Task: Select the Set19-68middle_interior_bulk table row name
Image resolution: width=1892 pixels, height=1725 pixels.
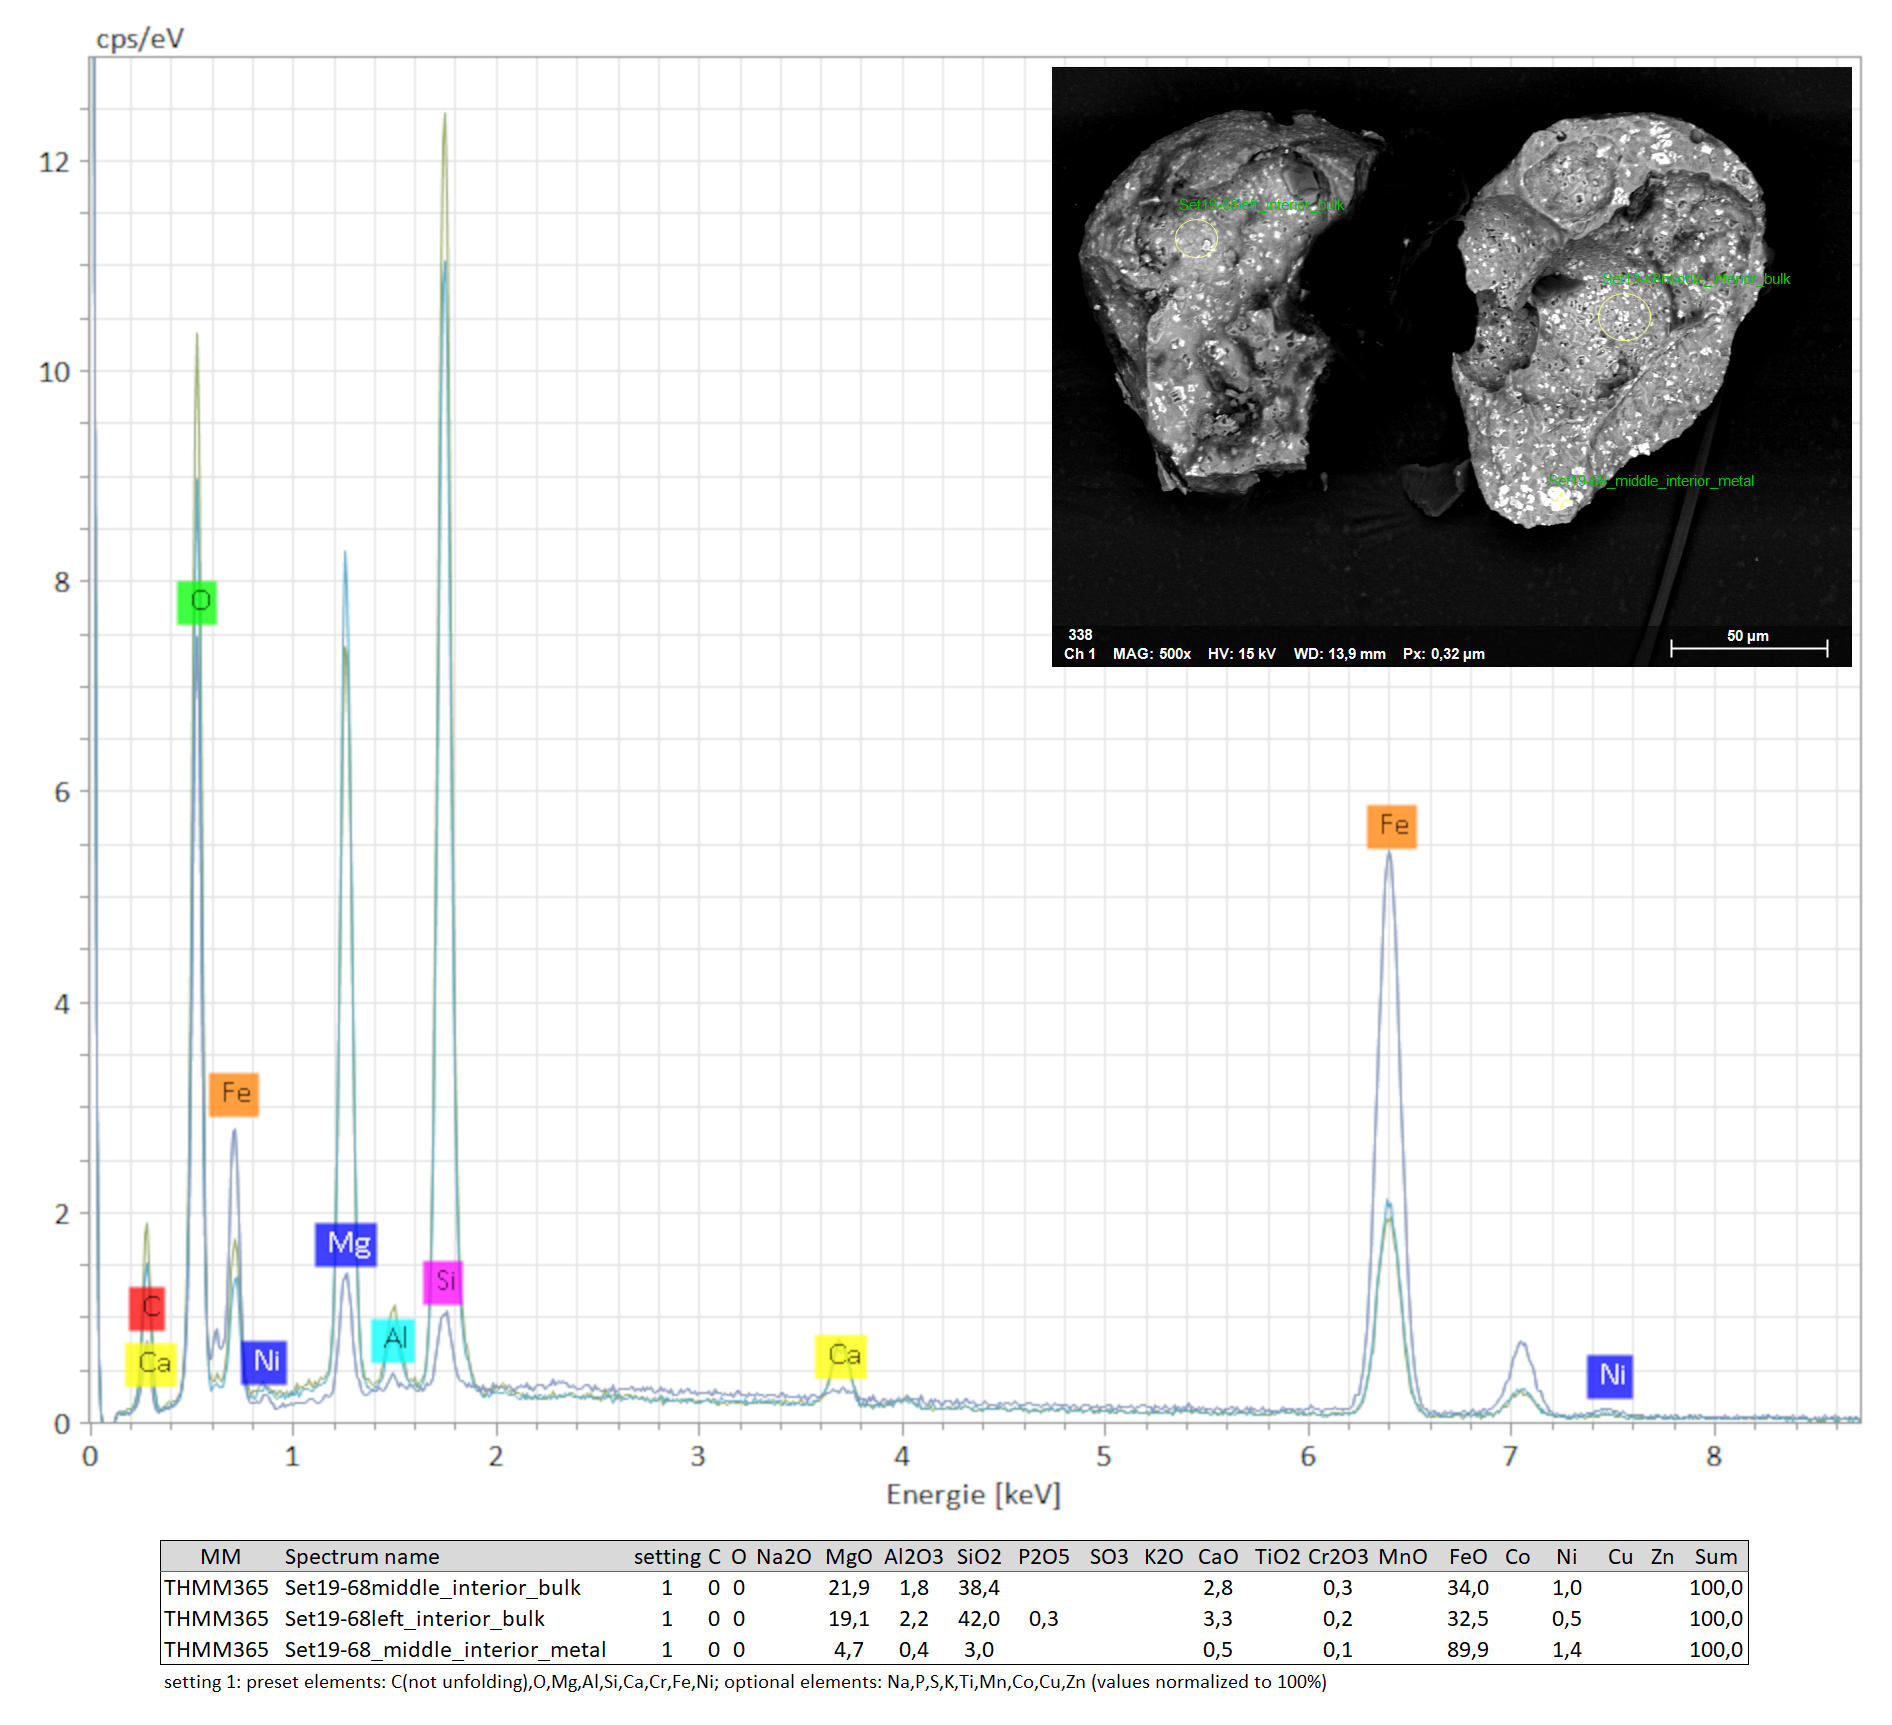Action: [432, 1588]
